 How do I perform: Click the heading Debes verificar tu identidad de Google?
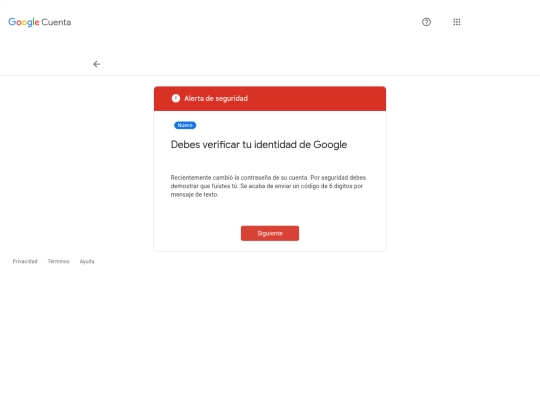259,145
